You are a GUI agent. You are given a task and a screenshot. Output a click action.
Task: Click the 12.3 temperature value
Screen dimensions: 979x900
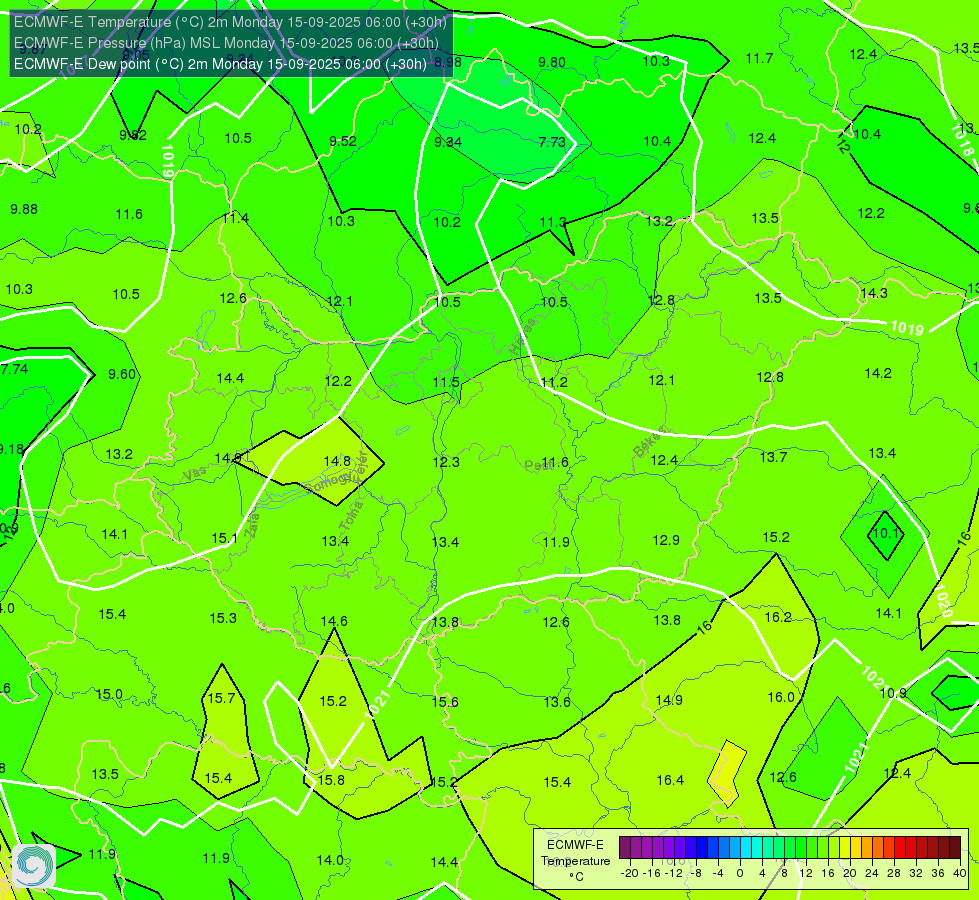446,462
